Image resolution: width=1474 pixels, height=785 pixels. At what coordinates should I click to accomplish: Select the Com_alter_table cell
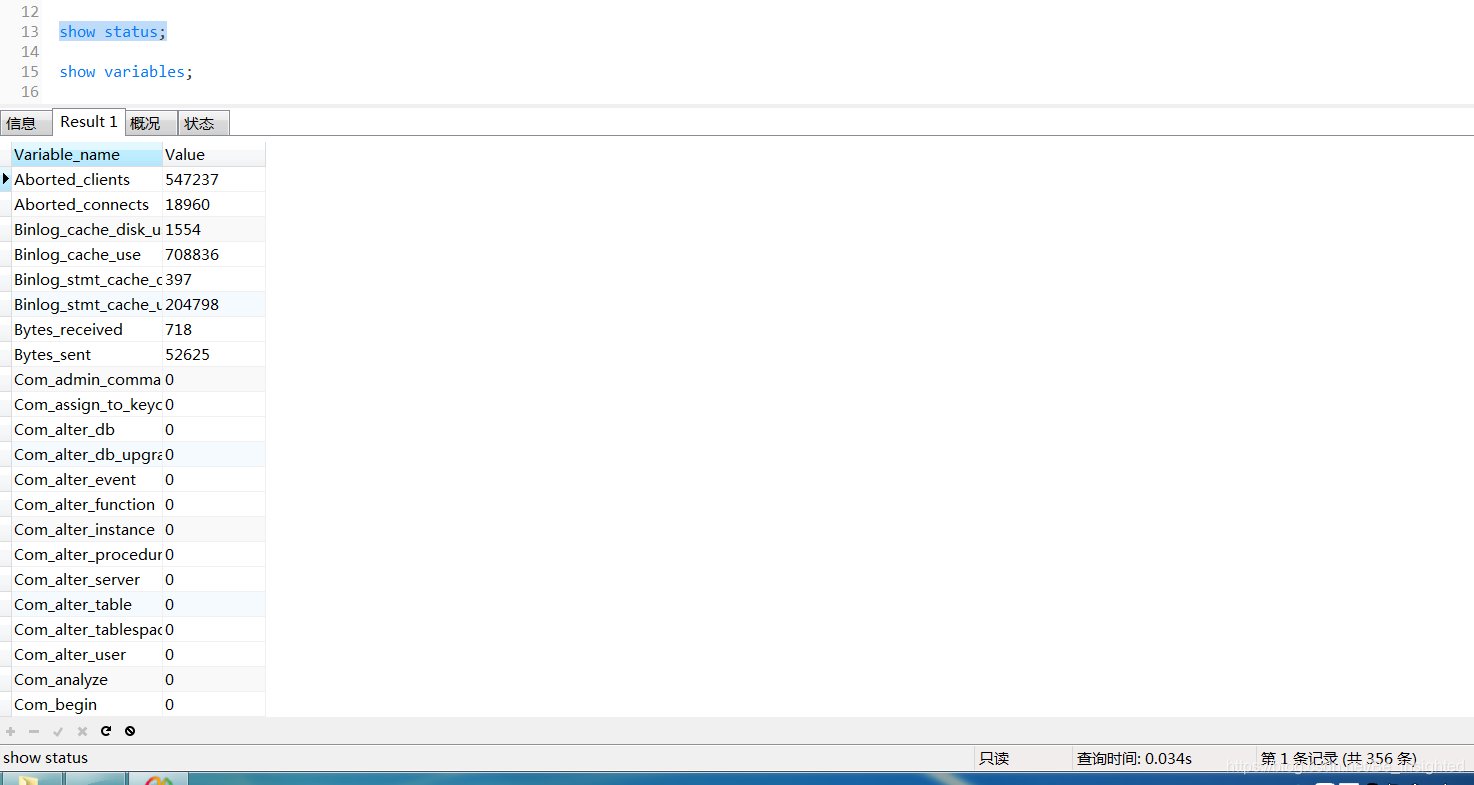[87, 604]
